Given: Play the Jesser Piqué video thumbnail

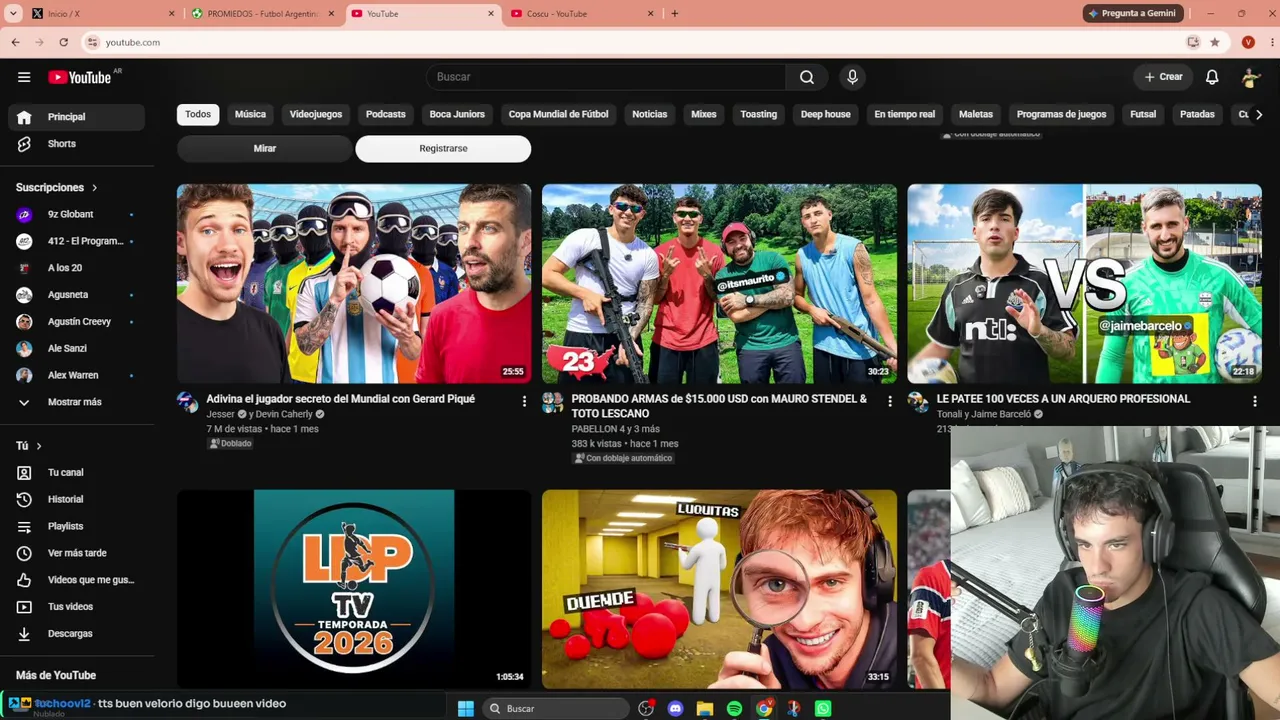Looking at the screenshot, I should click(x=354, y=283).
